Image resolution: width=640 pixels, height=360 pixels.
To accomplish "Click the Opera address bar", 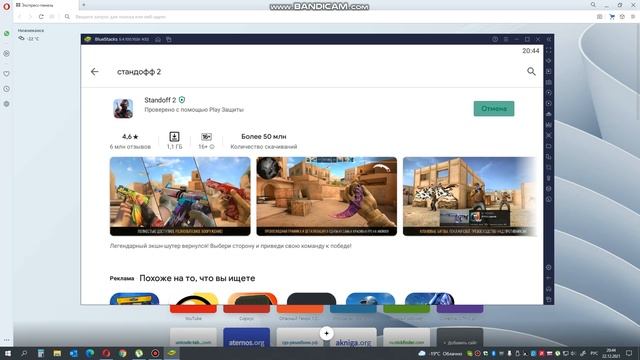I will coord(327,17).
